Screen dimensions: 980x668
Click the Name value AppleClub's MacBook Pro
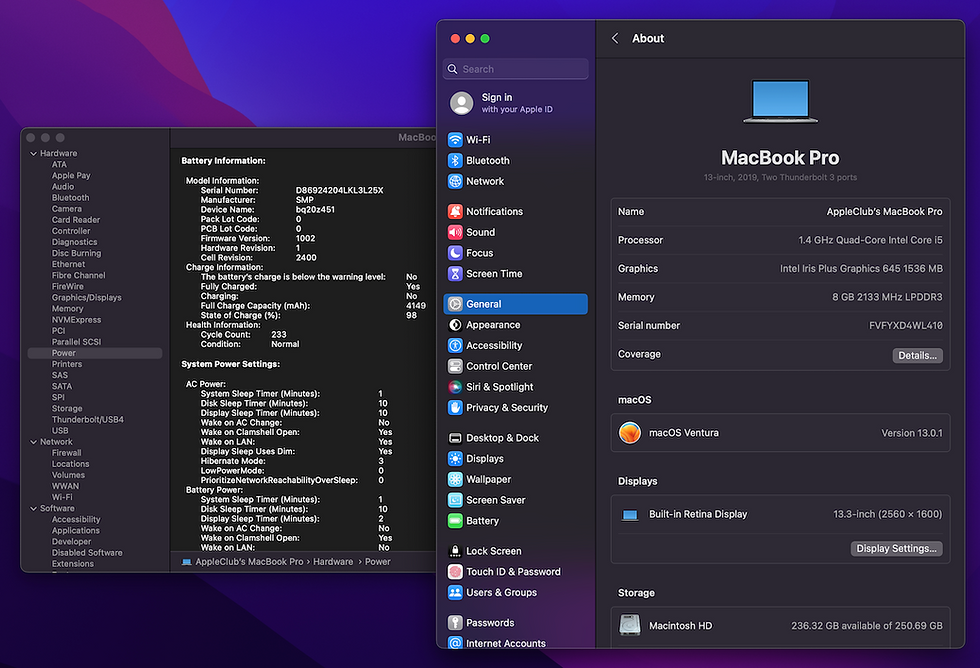click(884, 212)
